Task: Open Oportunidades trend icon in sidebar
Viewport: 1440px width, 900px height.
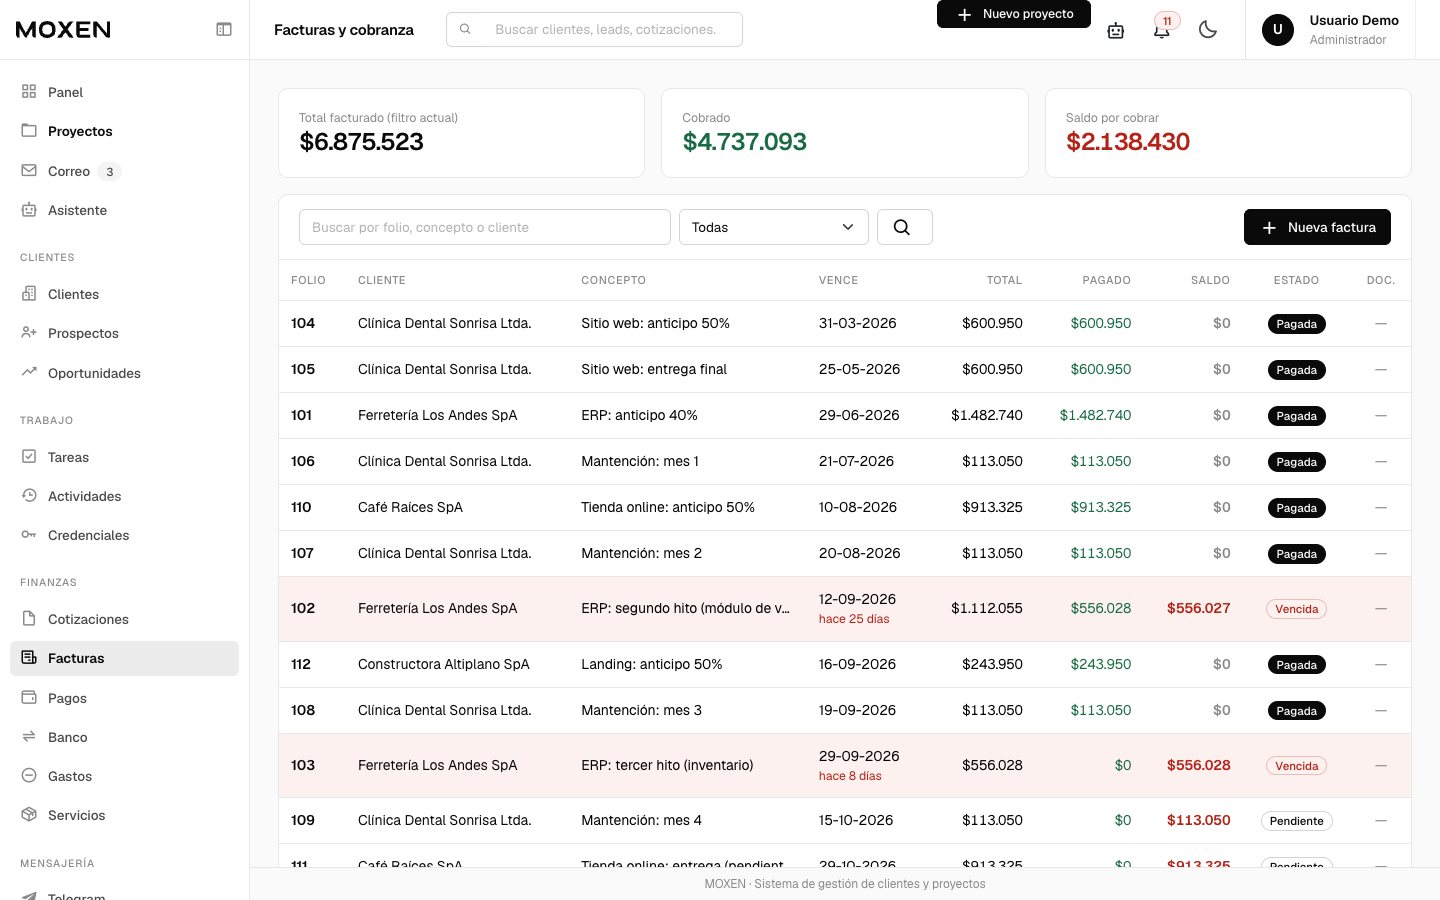Action: [29, 372]
